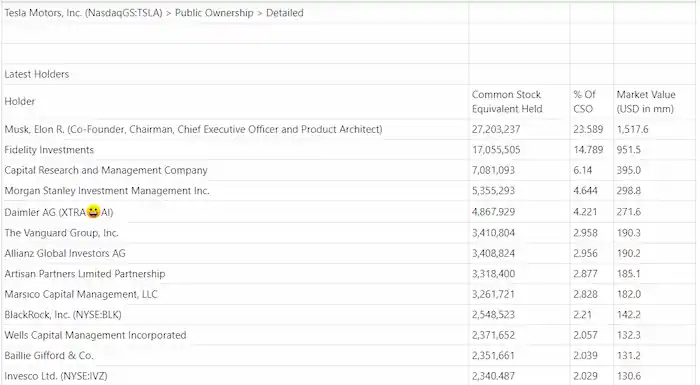
Task: Click the shares value 2,351,661
Action: pos(493,356)
